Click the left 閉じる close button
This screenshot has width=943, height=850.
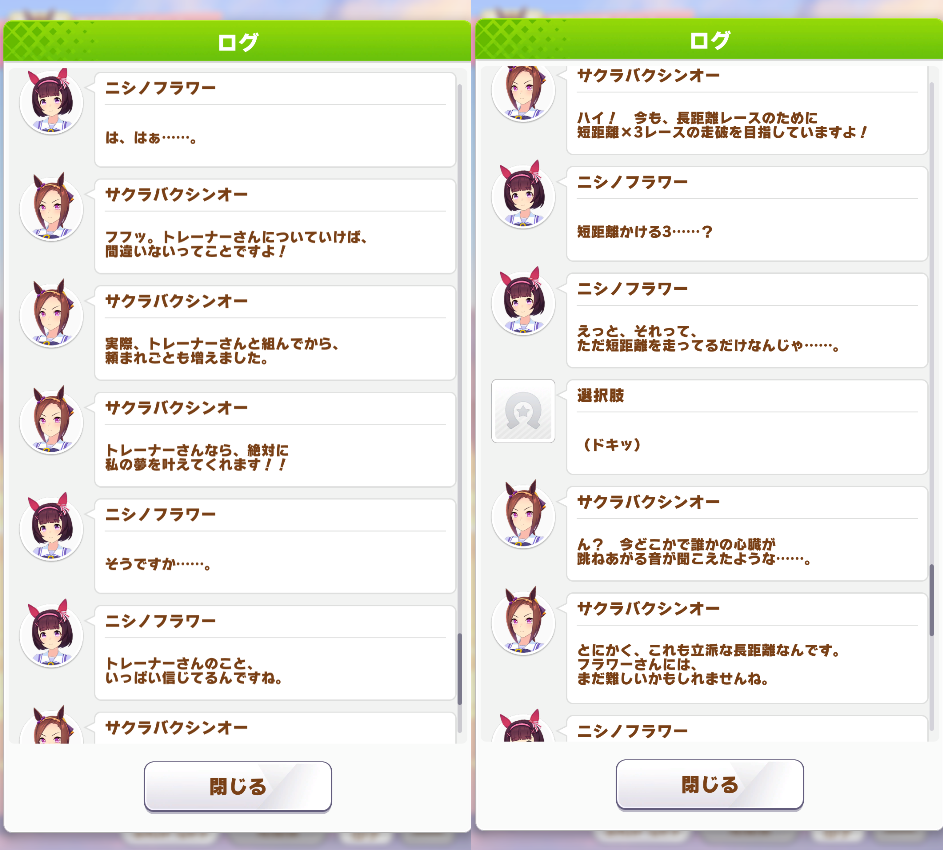(x=238, y=786)
